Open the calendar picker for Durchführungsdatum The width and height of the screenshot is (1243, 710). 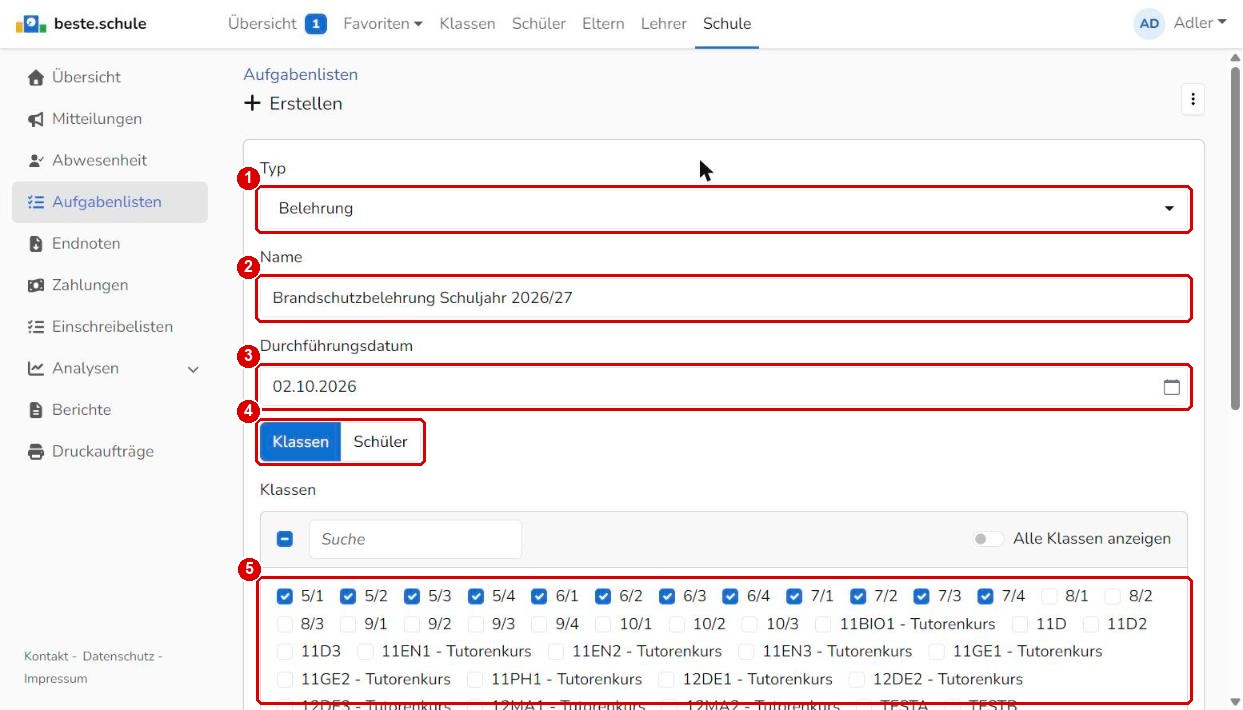pos(1171,387)
